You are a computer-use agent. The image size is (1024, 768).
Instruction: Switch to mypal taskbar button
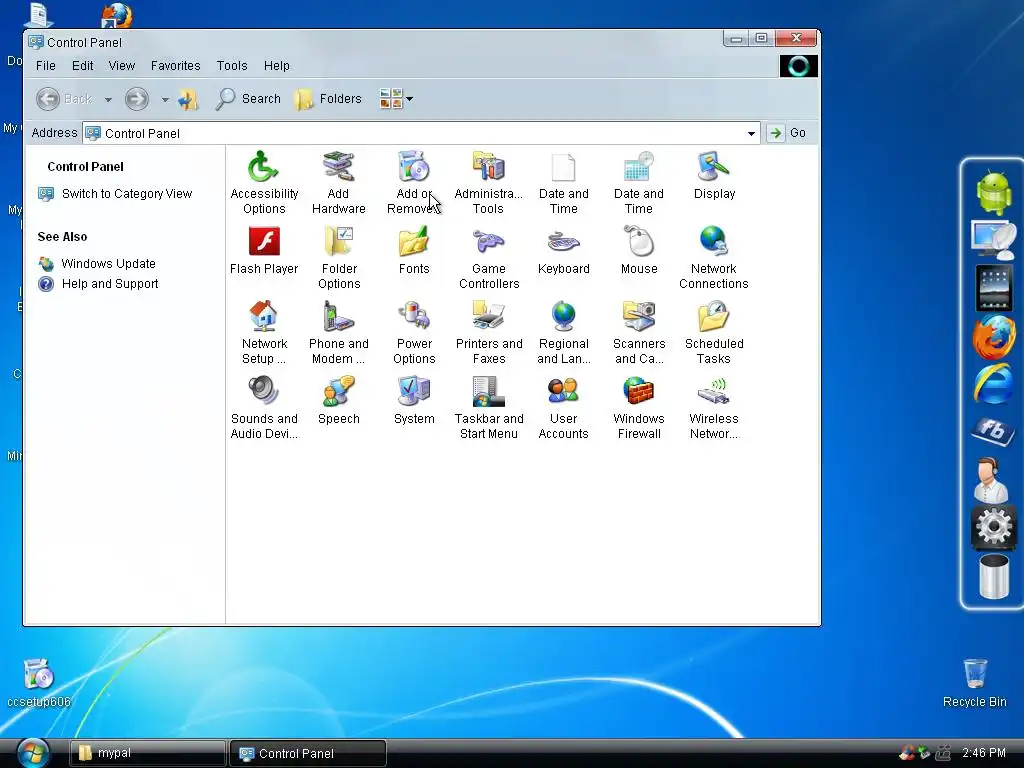[148, 754]
